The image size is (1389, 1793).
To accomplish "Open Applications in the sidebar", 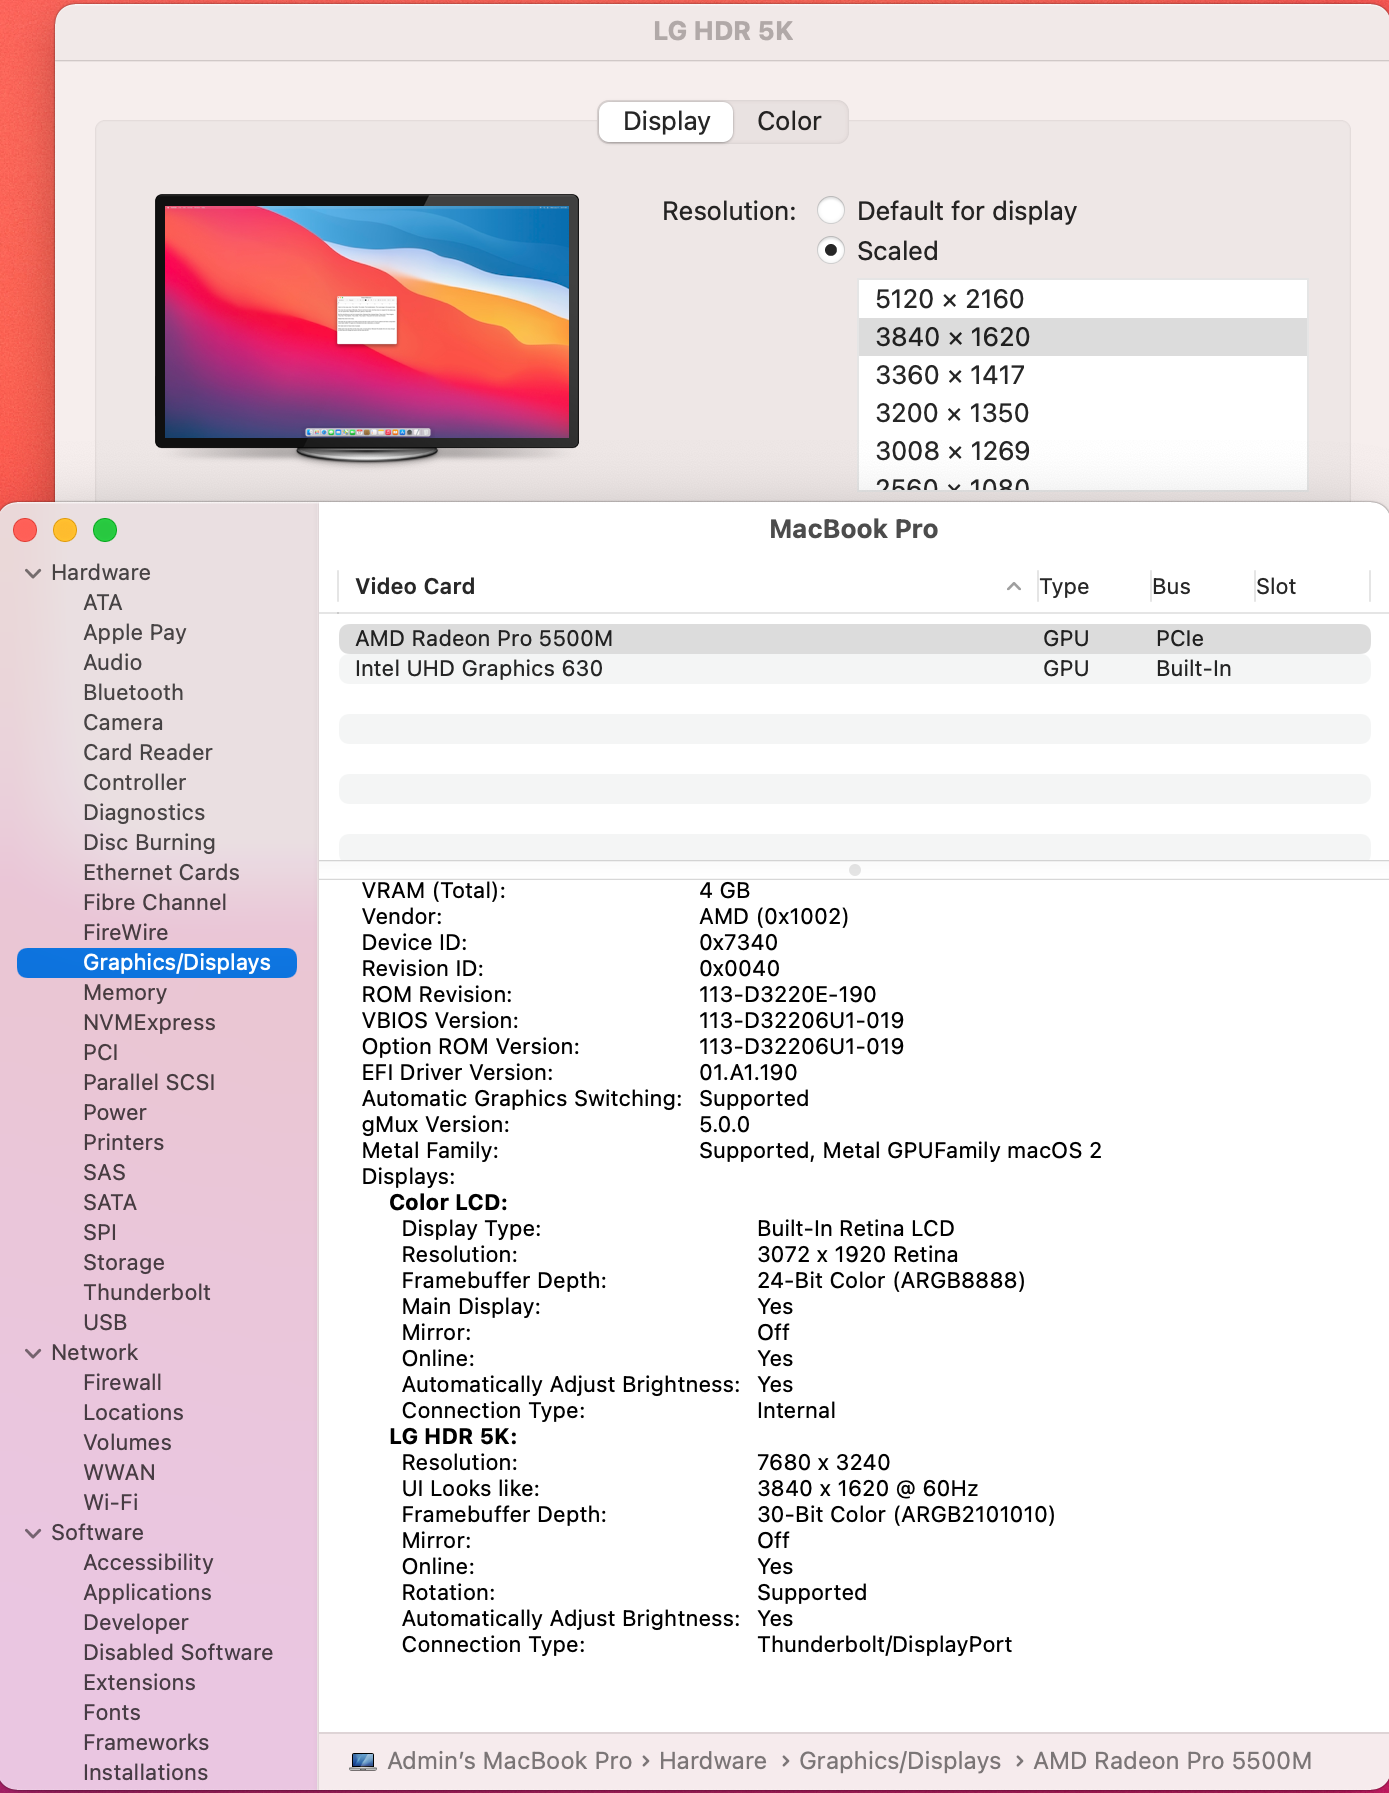I will coord(148,1593).
